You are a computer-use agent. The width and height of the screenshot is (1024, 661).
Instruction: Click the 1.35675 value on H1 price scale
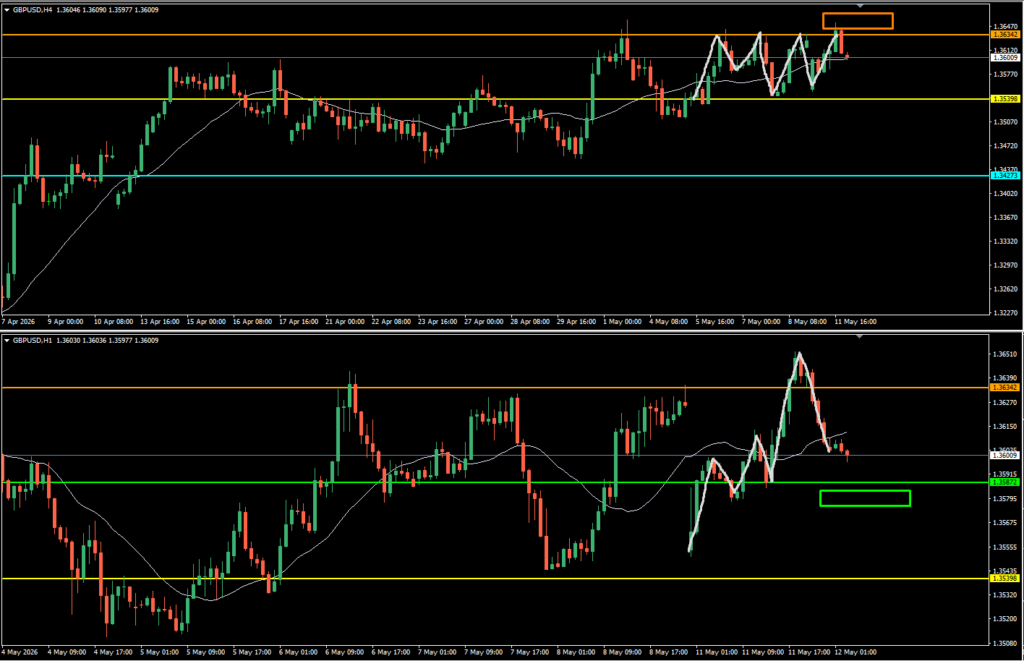click(1005, 523)
